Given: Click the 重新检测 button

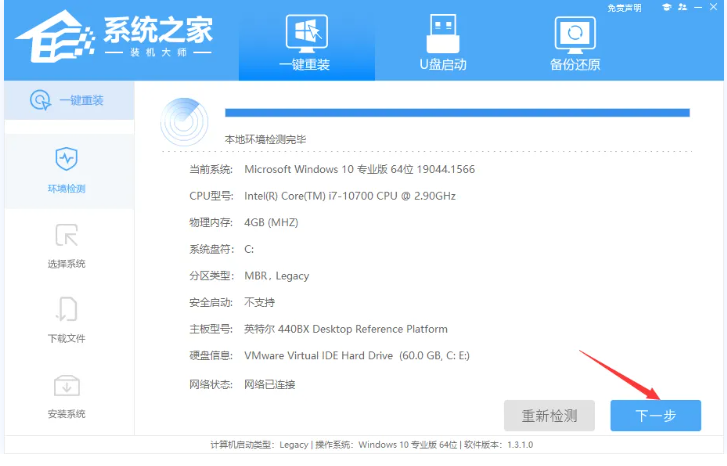Looking at the screenshot, I should [549, 415].
